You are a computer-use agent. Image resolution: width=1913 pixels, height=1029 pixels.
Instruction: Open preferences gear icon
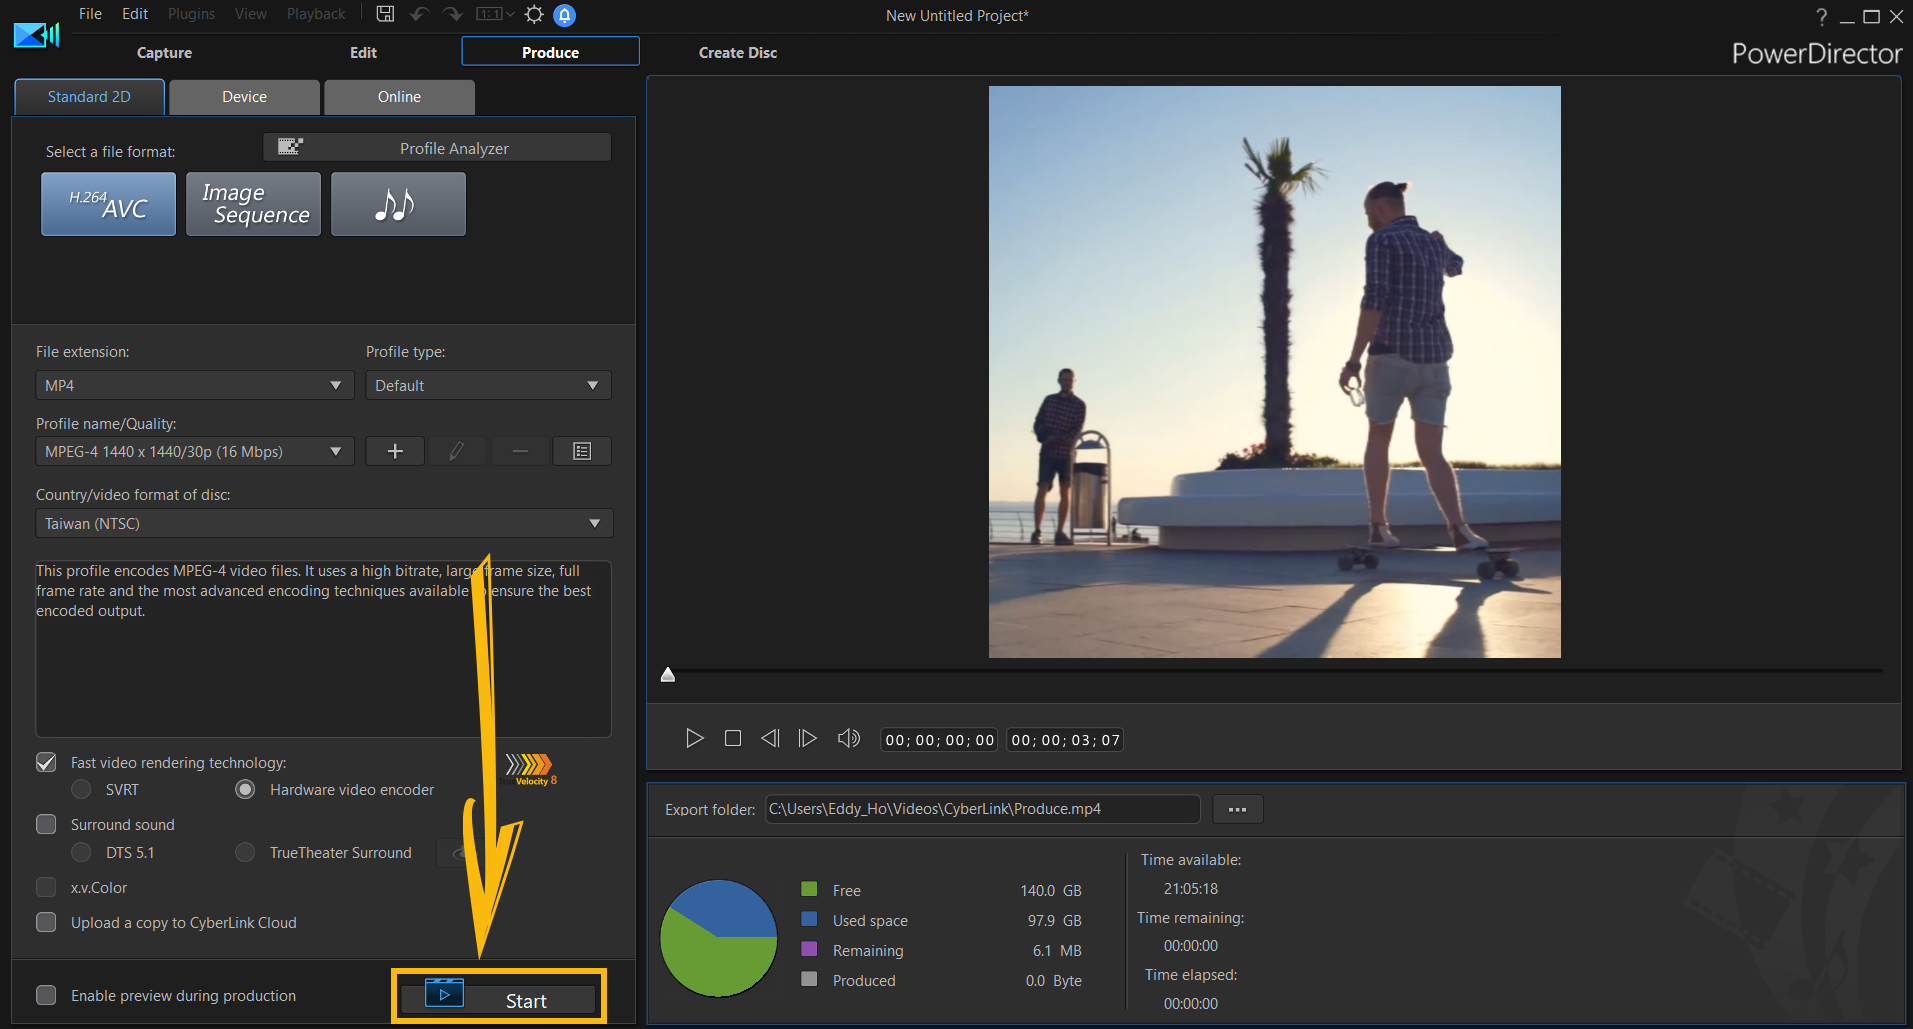tap(534, 14)
